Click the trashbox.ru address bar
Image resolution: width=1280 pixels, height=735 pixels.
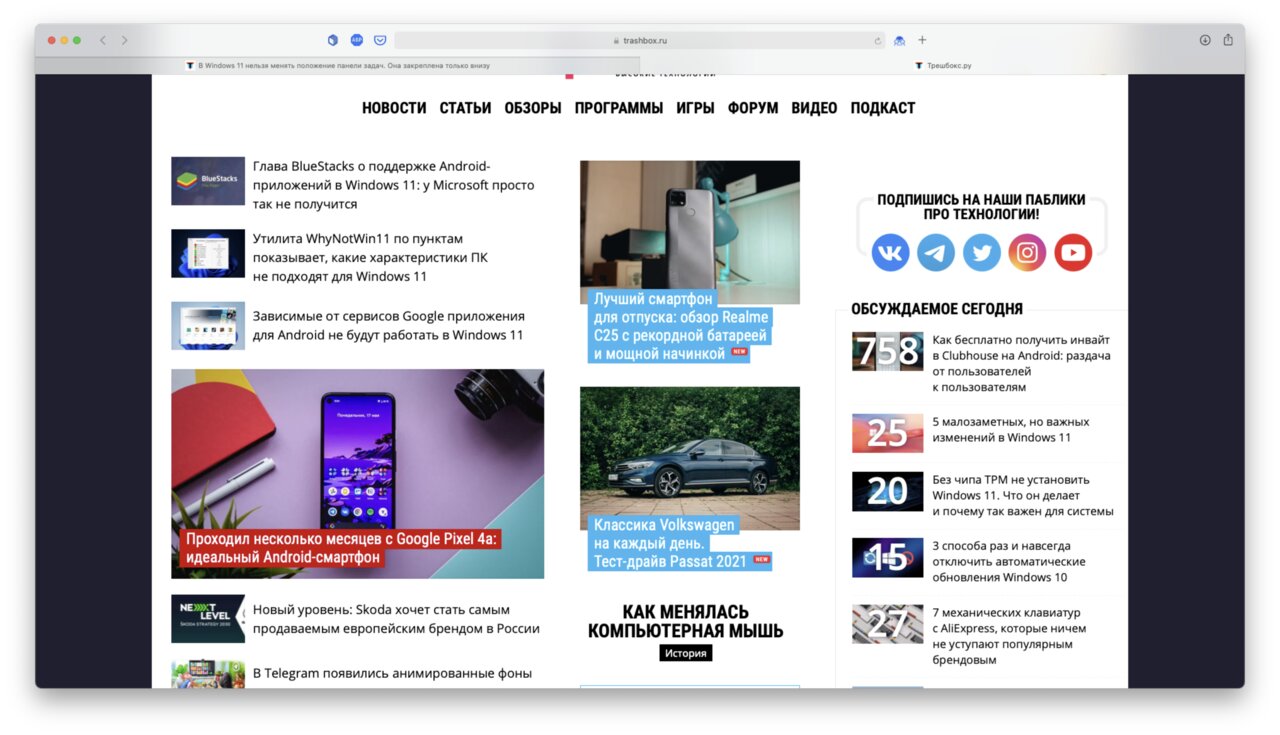(x=640, y=40)
